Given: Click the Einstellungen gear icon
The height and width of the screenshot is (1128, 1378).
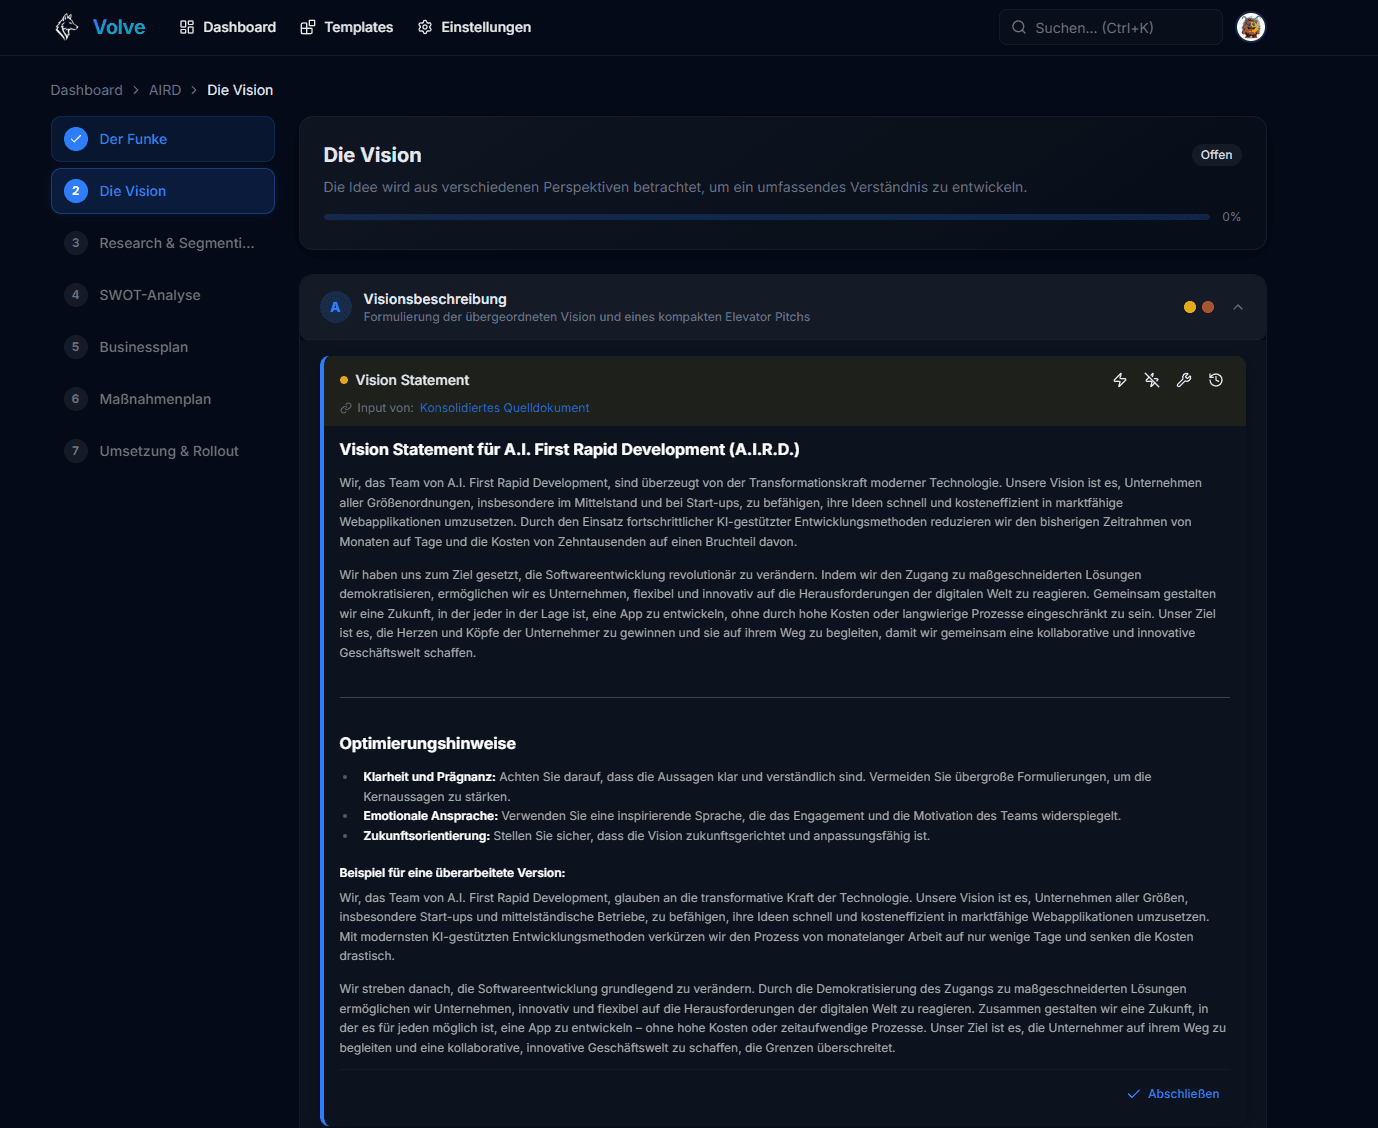Looking at the screenshot, I should click(x=425, y=27).
